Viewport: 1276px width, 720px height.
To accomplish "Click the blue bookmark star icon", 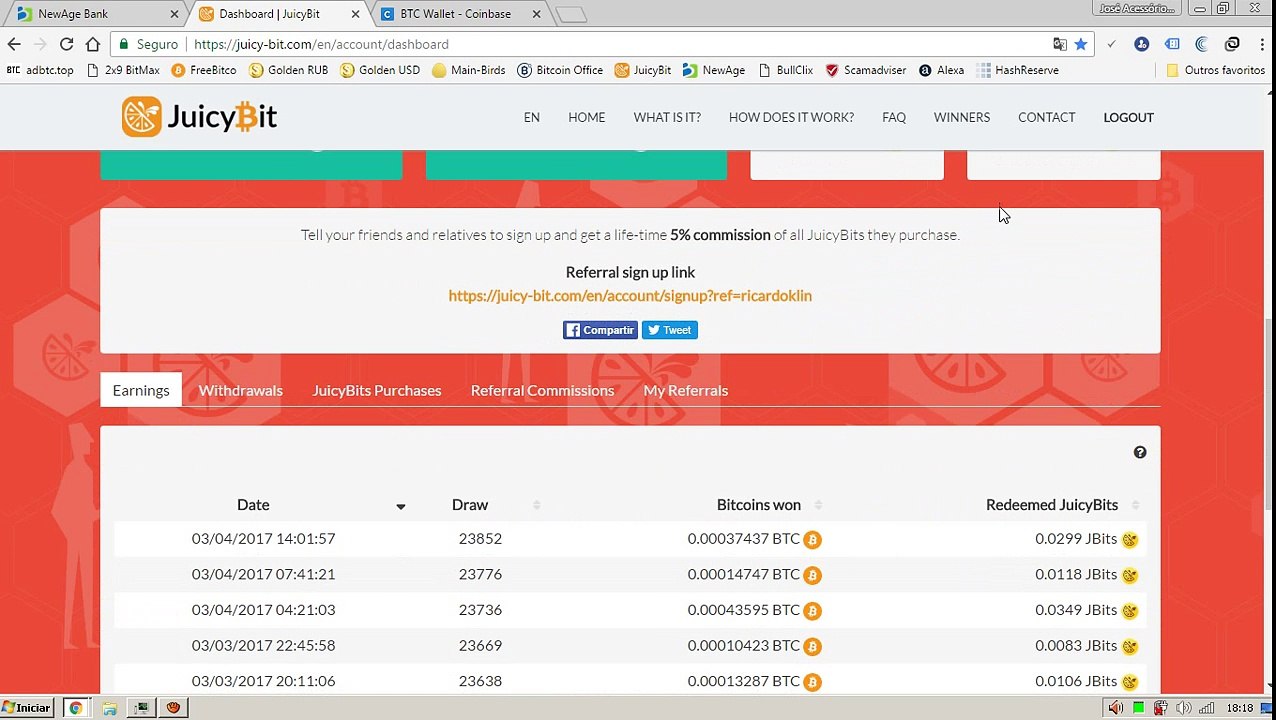I will pyautogui.click(x=1081, y=44).
